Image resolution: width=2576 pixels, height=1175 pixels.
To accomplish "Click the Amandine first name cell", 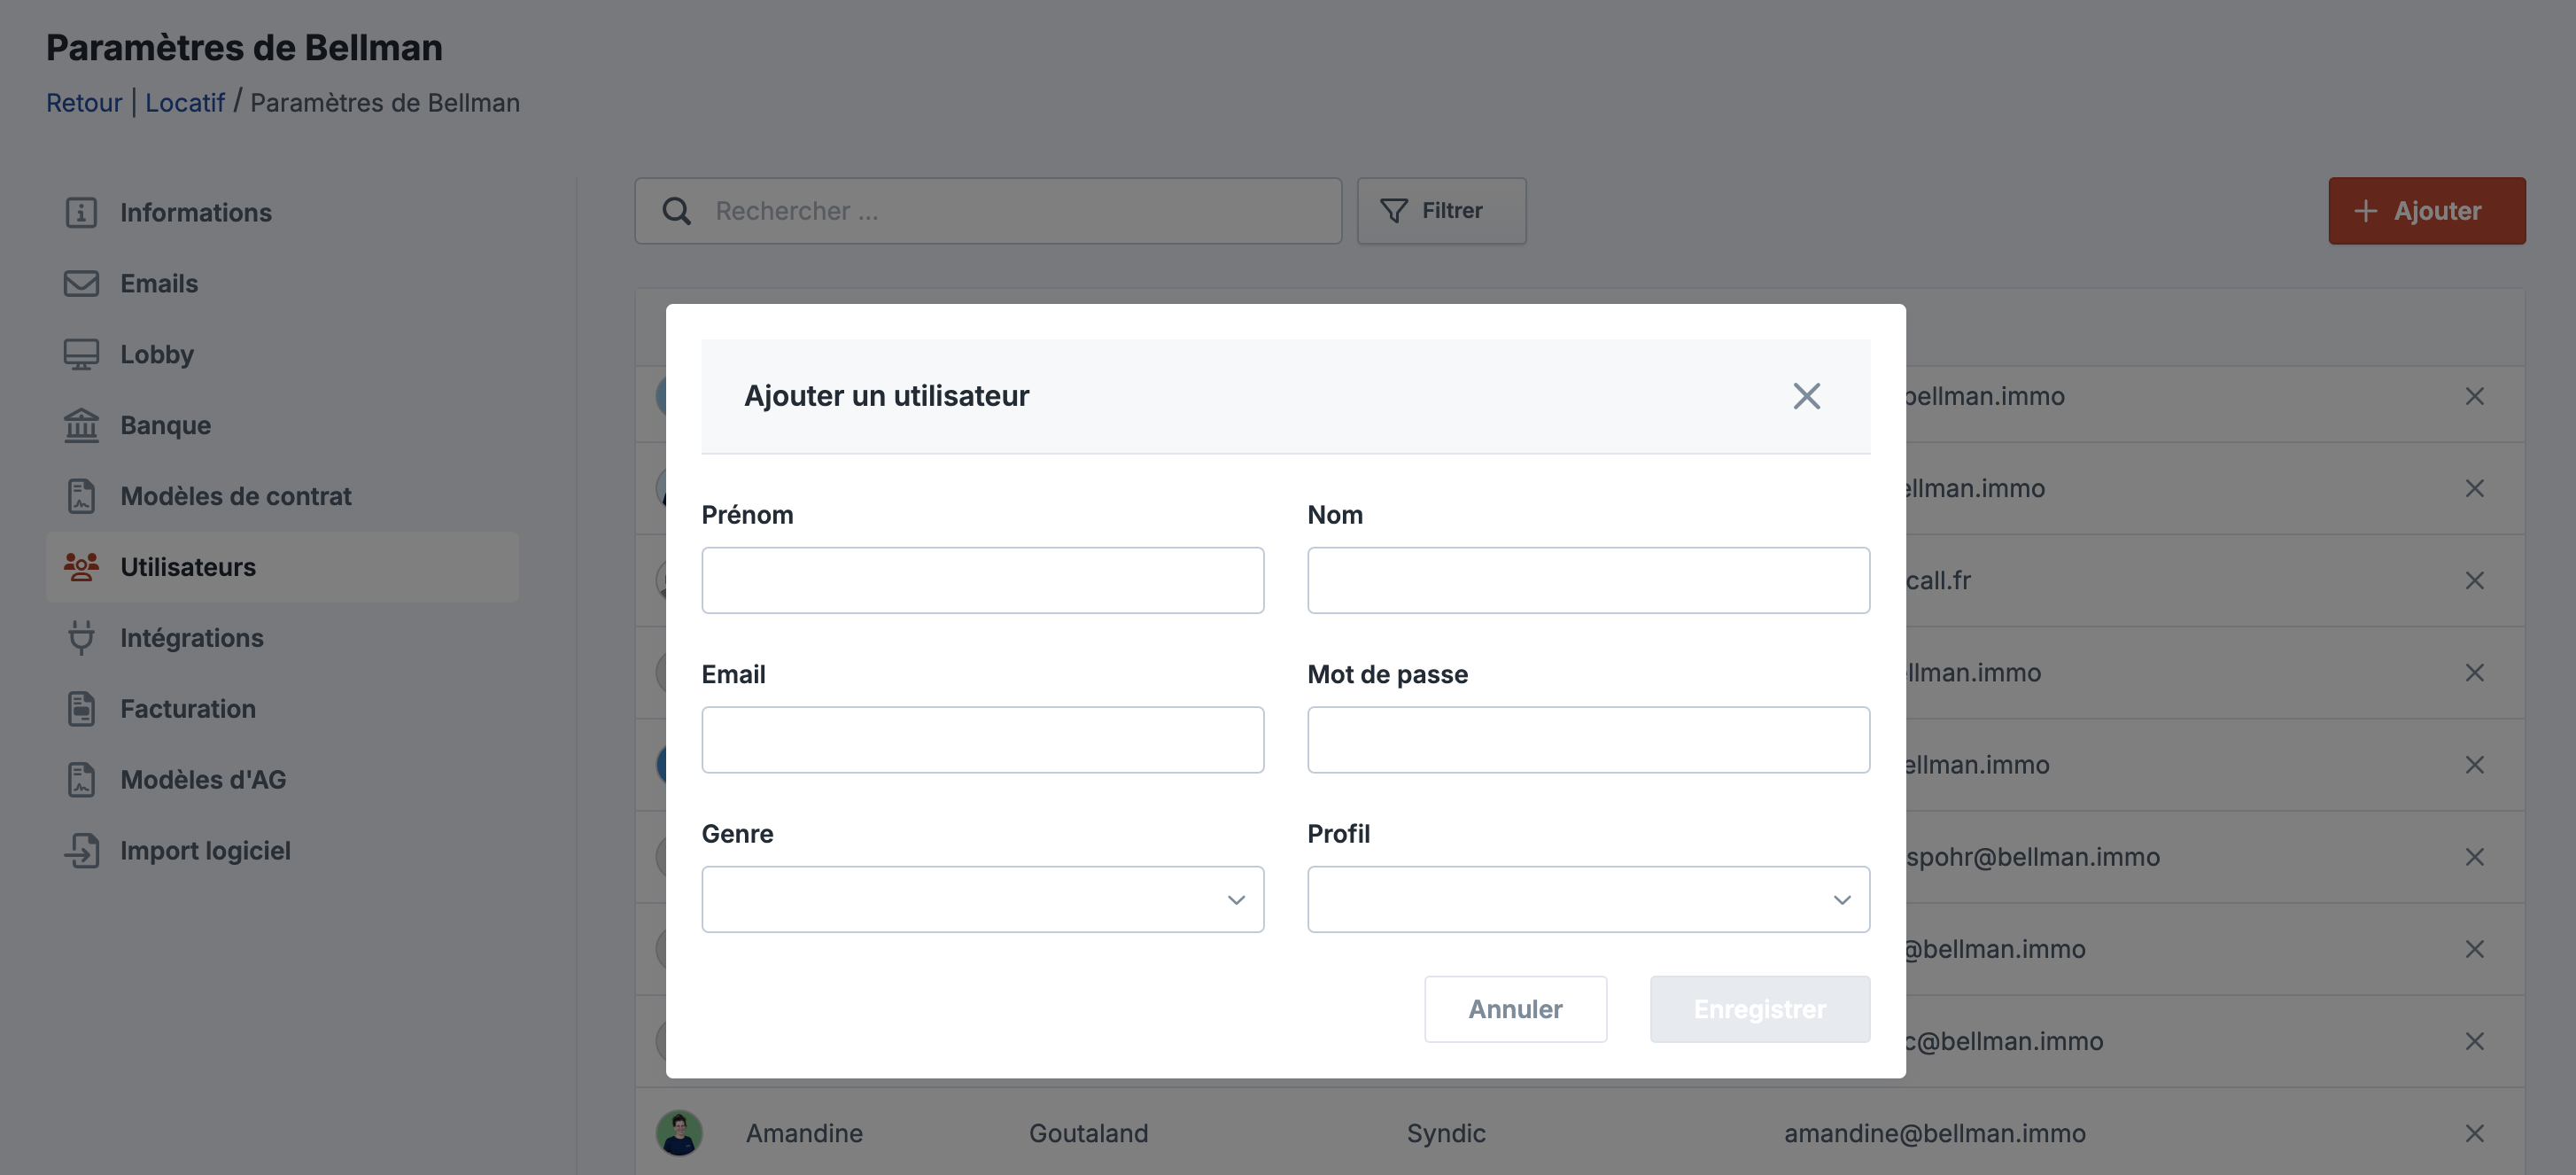I will 804,1133.
